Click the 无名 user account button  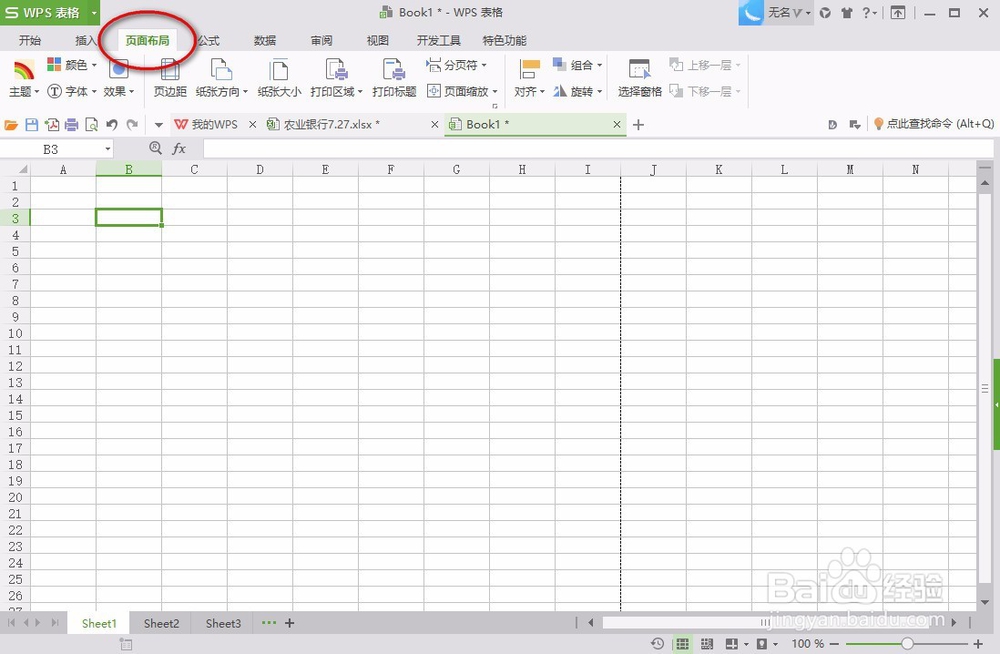(788, 13)
